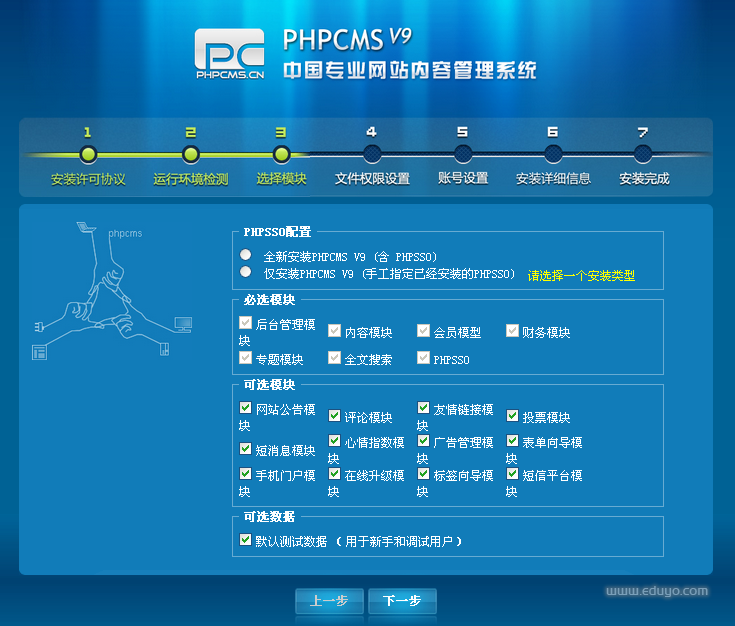
Task: Choose 全新安装PHPCMS V9 (含 PHPSSO) radio
Action: [x=245, y=255]
